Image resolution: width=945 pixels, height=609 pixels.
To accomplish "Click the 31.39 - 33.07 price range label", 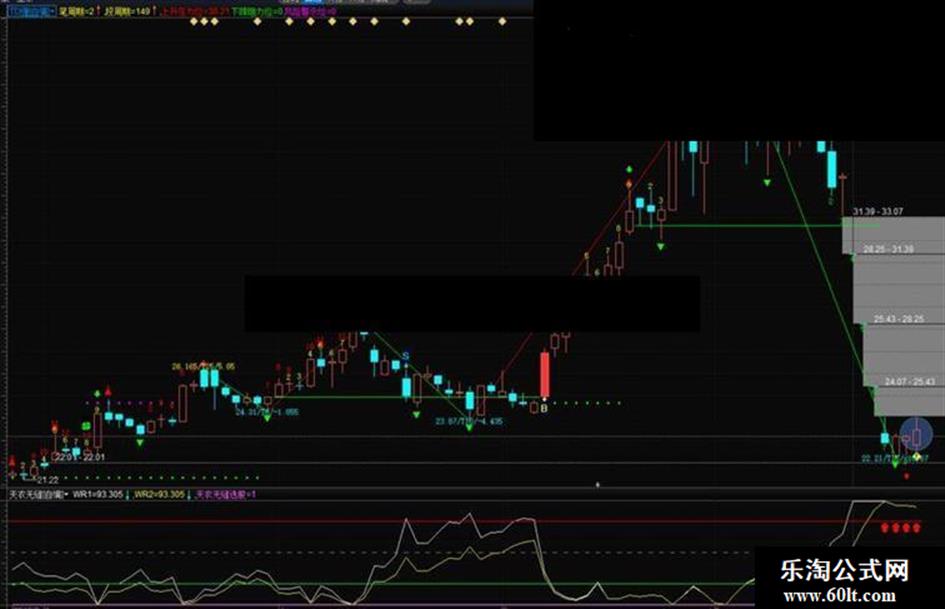I will click(878, 212).
